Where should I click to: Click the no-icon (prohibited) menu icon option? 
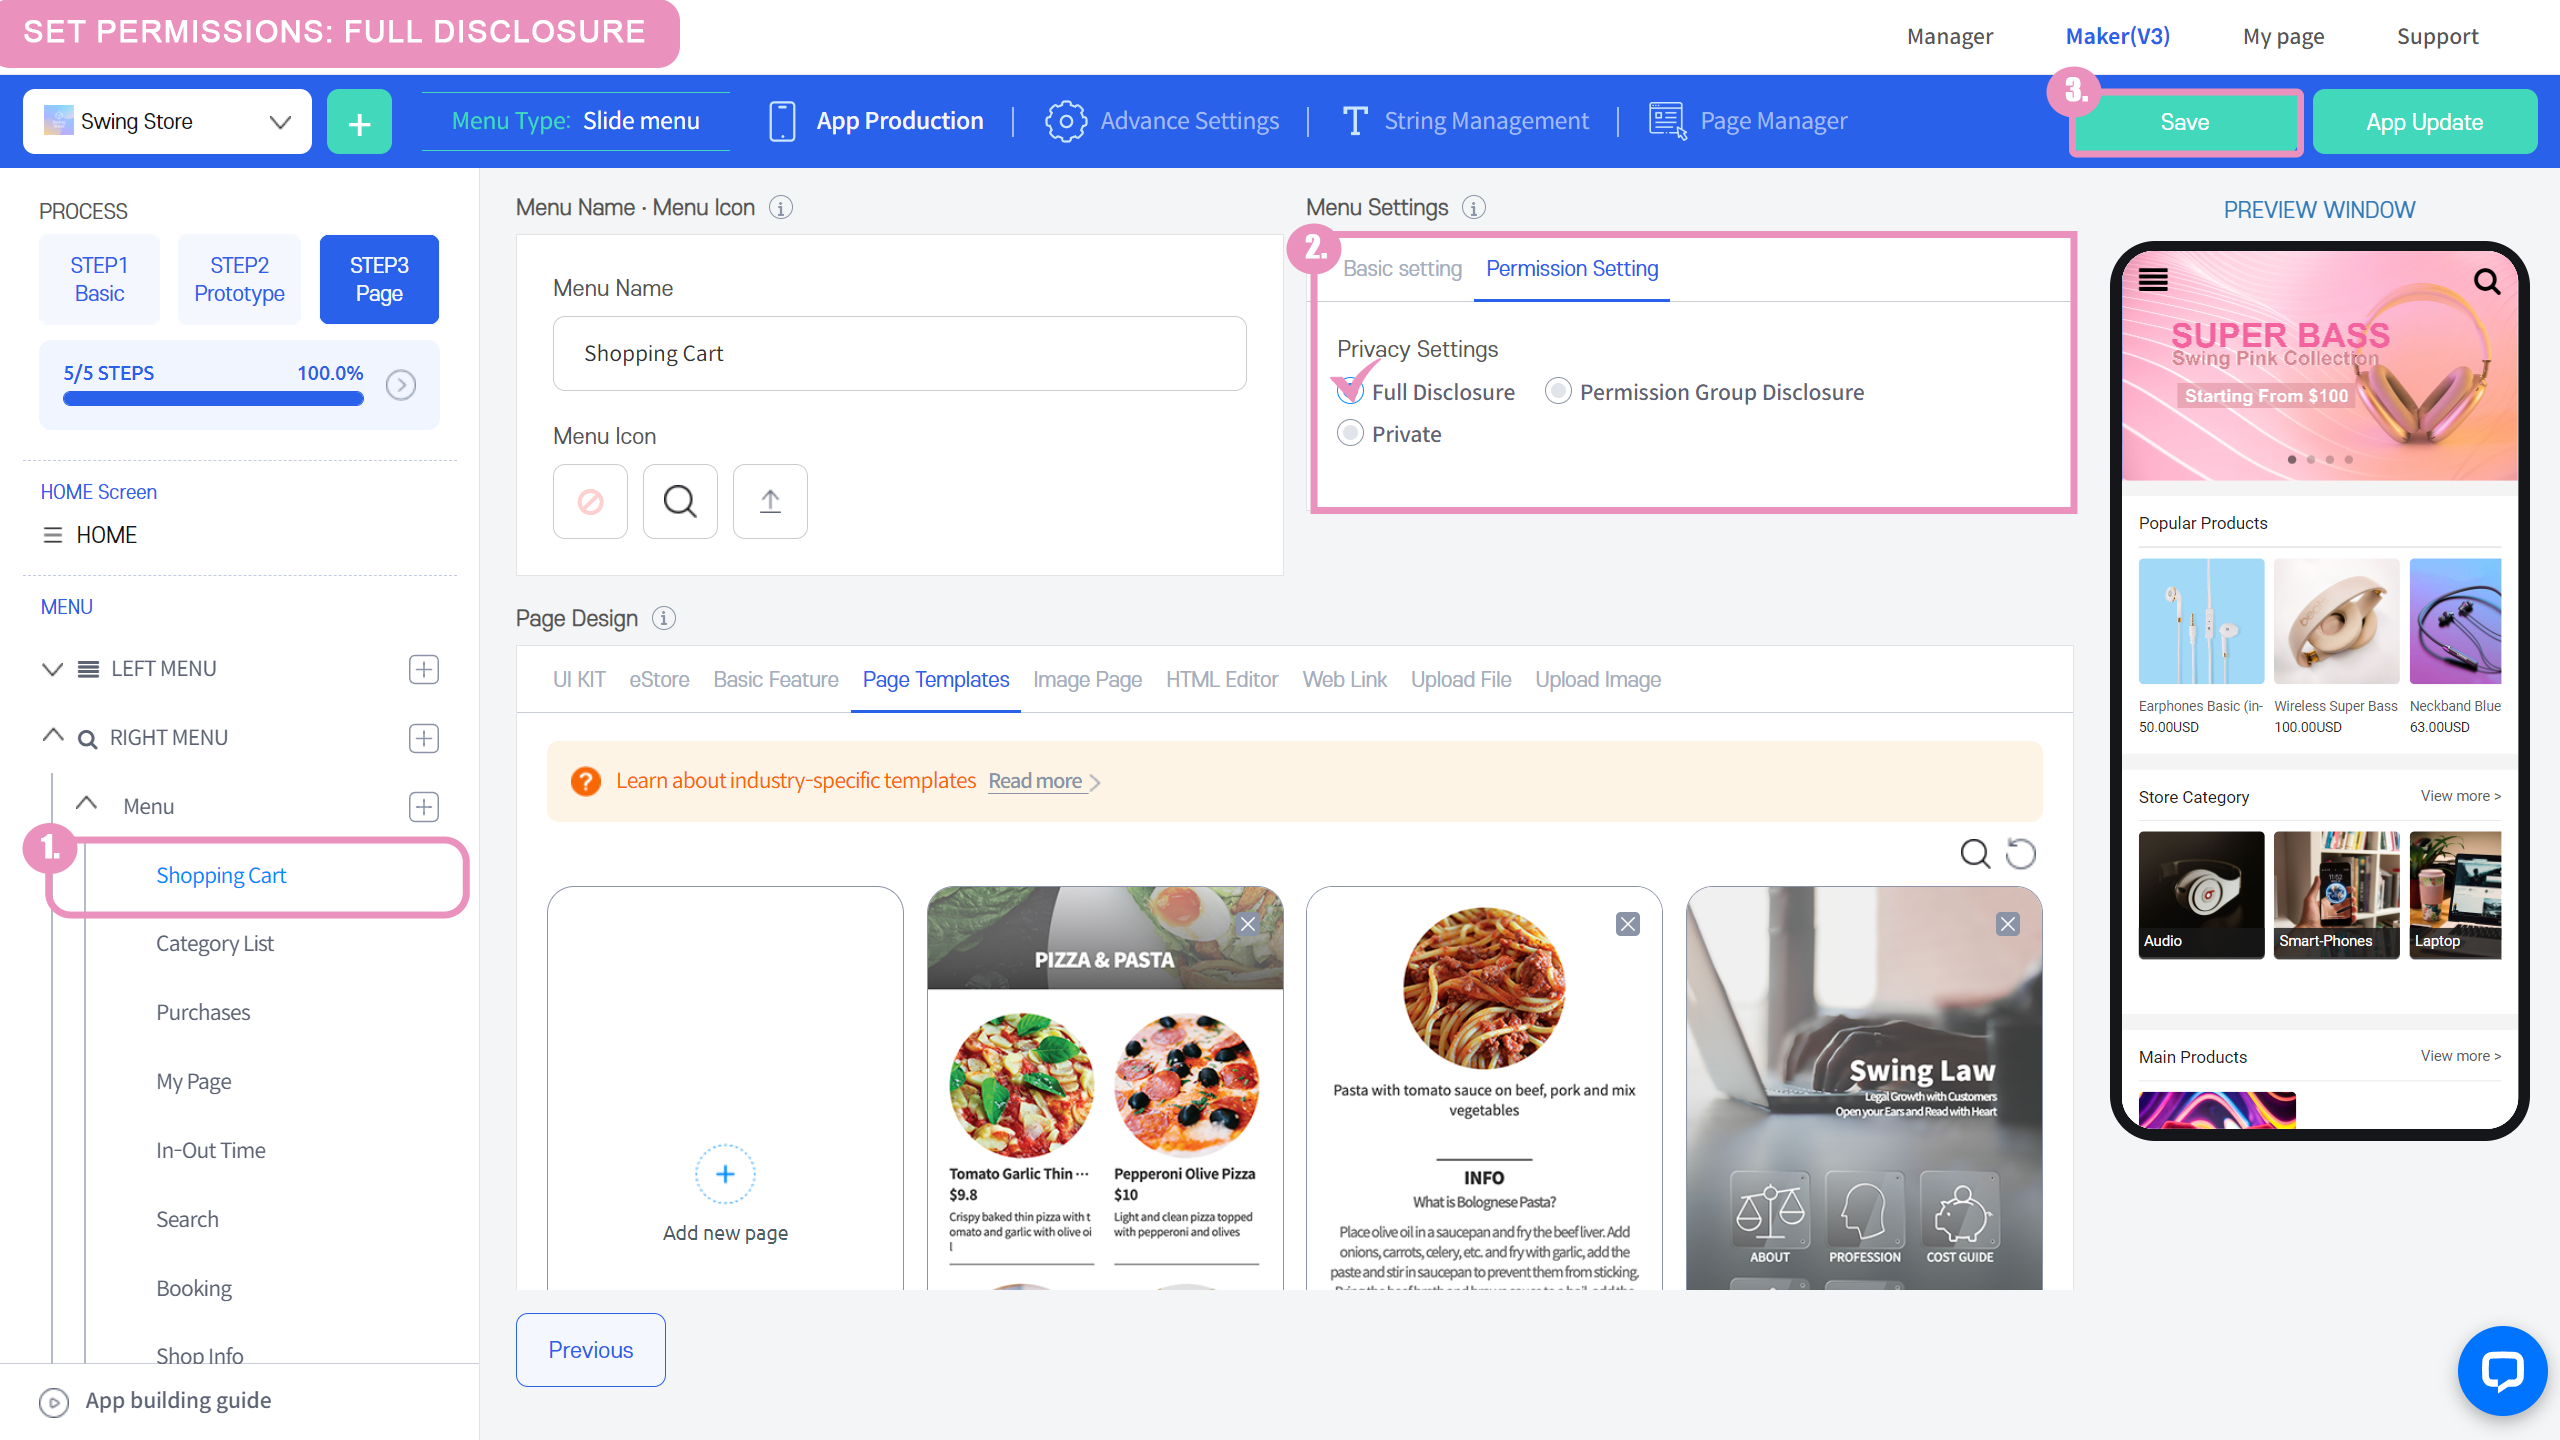tap(590, 501)
